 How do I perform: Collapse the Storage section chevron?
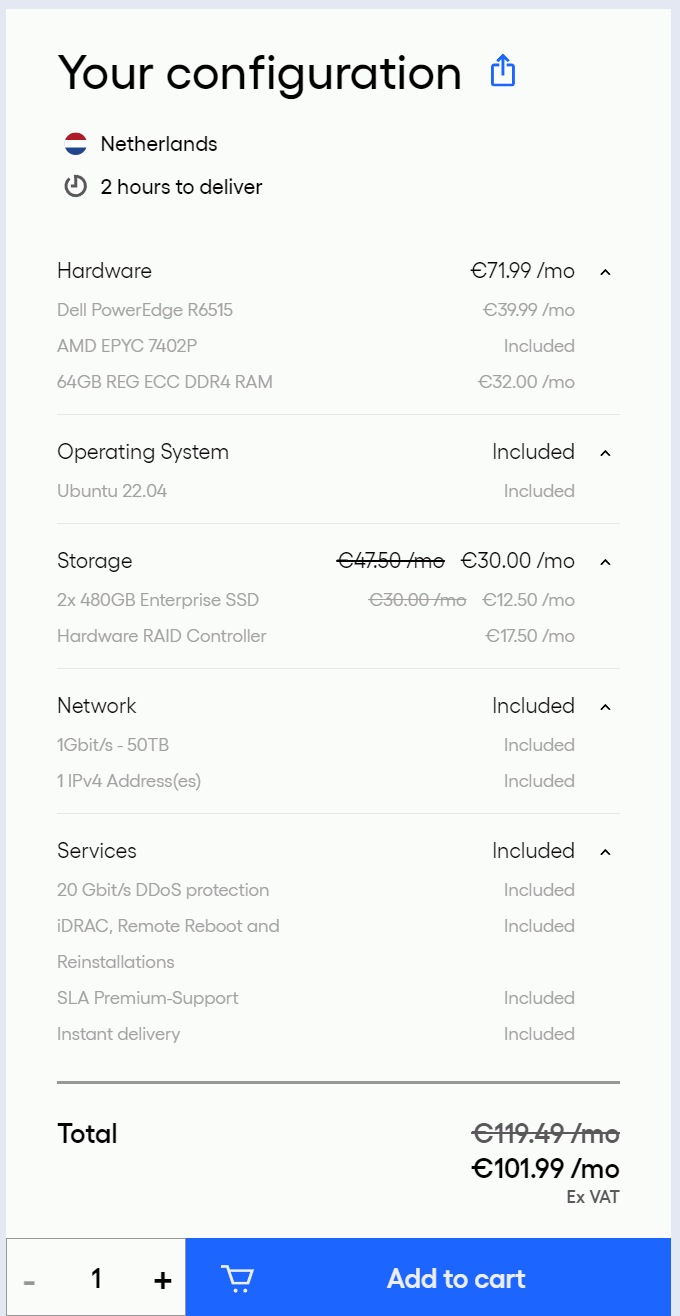[x=605, y=561]
